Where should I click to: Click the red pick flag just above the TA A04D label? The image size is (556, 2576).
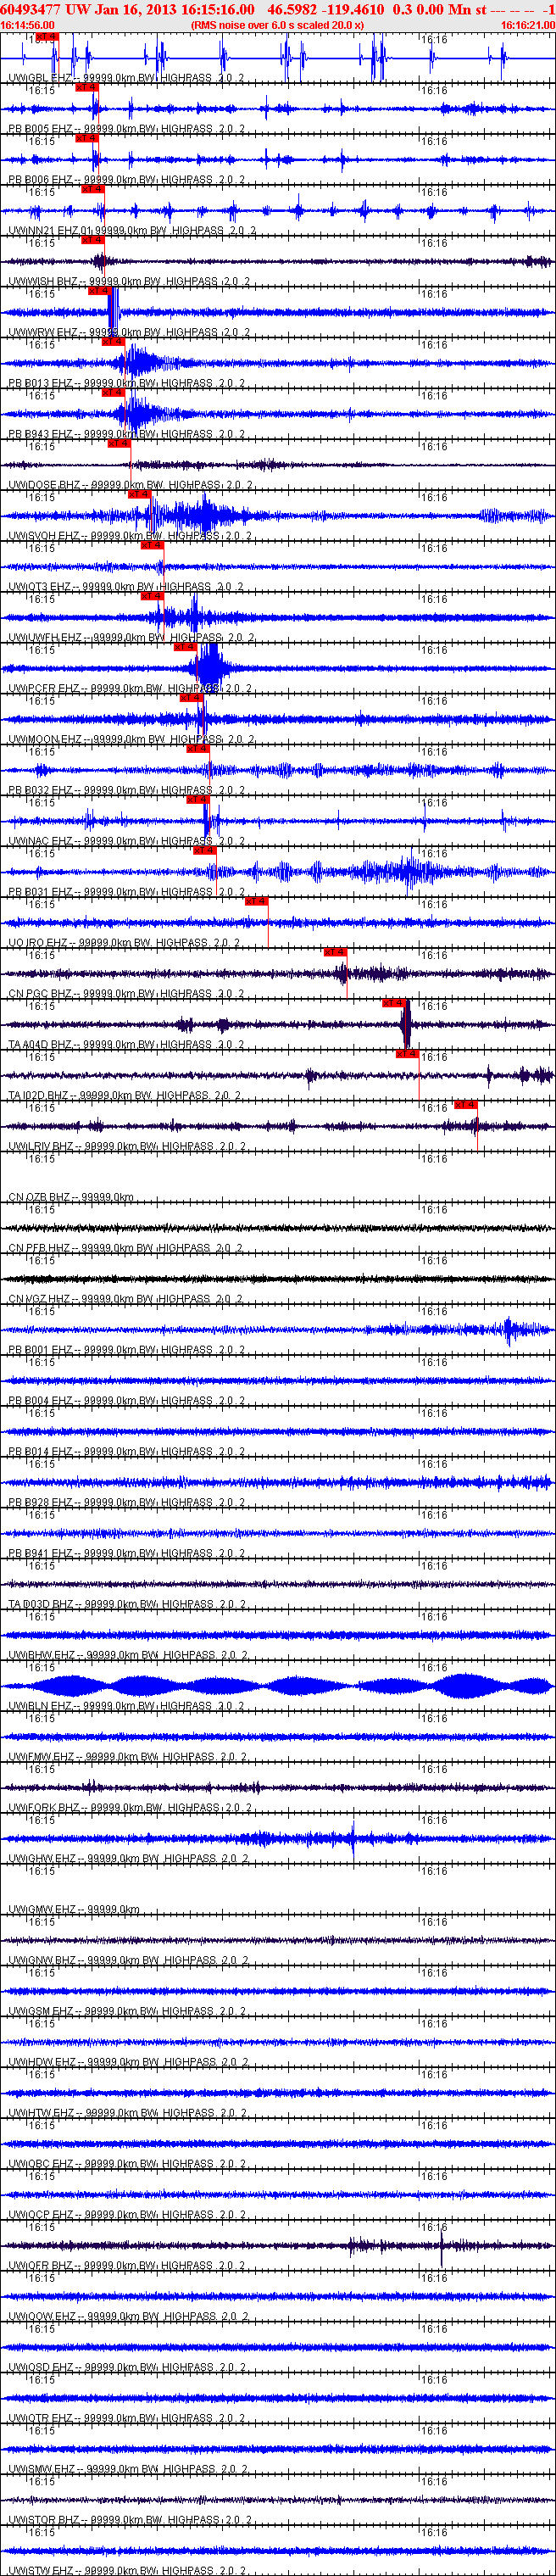[x=394, y=1003]
